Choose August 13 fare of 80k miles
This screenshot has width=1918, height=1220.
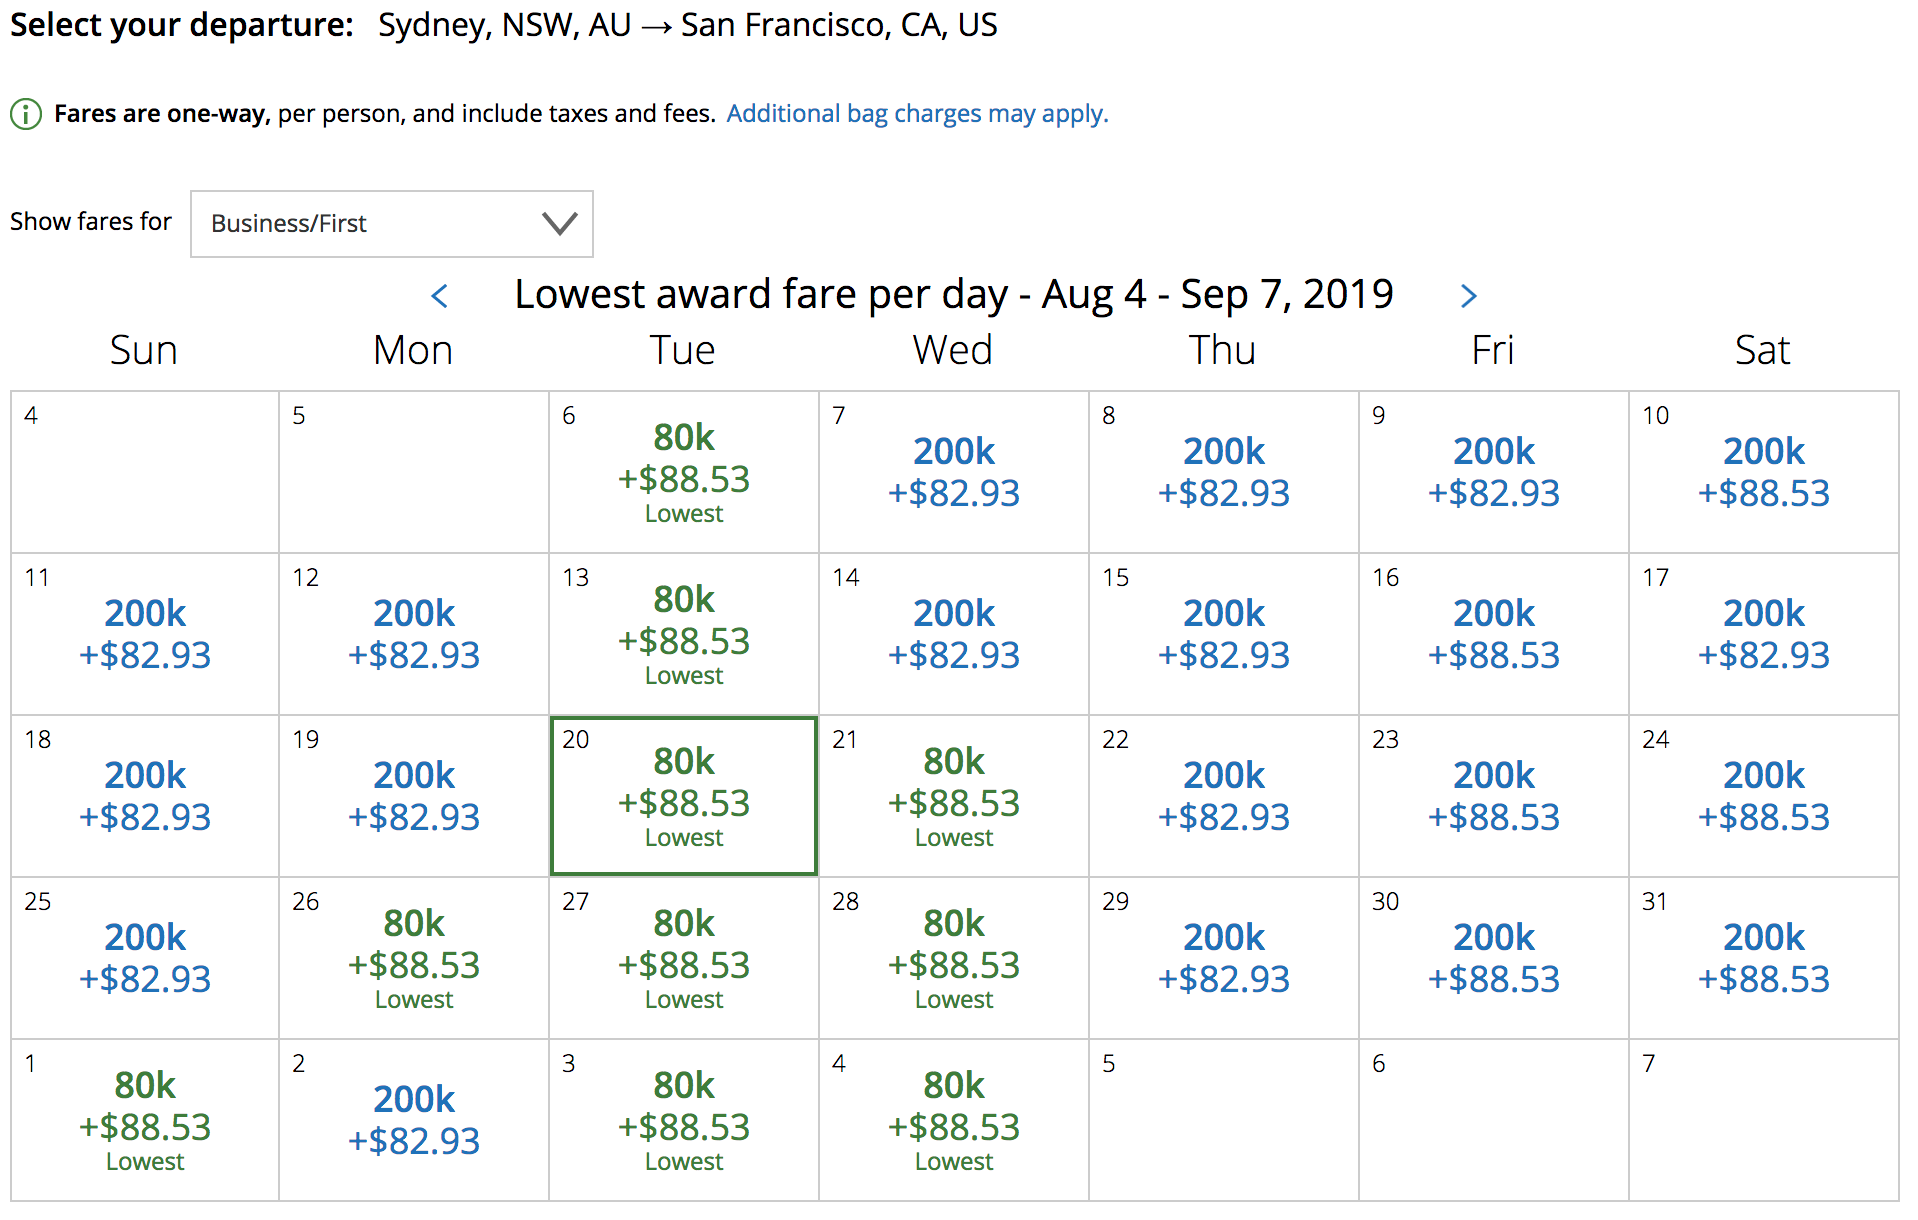(x=684, y=634)
